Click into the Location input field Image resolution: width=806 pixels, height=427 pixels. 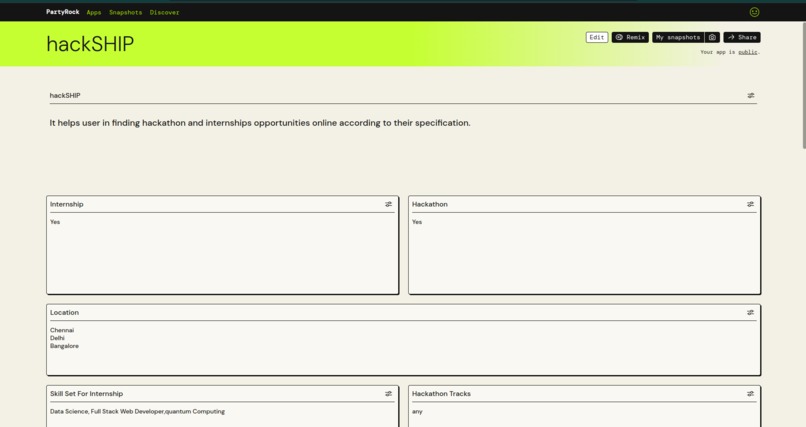point(403,347)
